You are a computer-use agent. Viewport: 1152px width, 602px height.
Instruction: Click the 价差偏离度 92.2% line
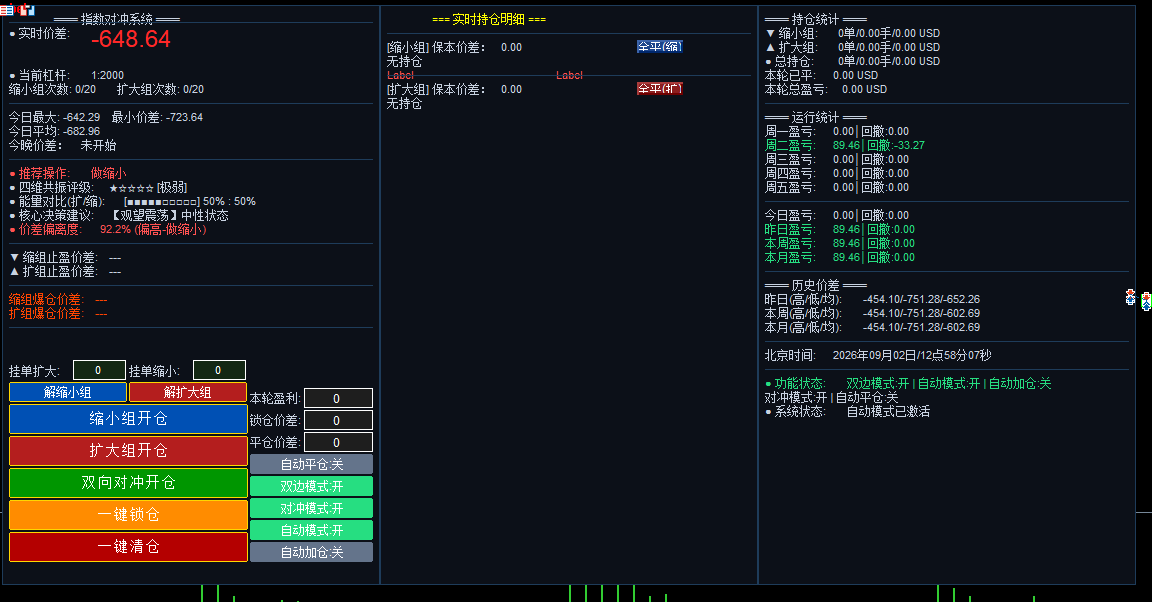(x=108, y=229)
